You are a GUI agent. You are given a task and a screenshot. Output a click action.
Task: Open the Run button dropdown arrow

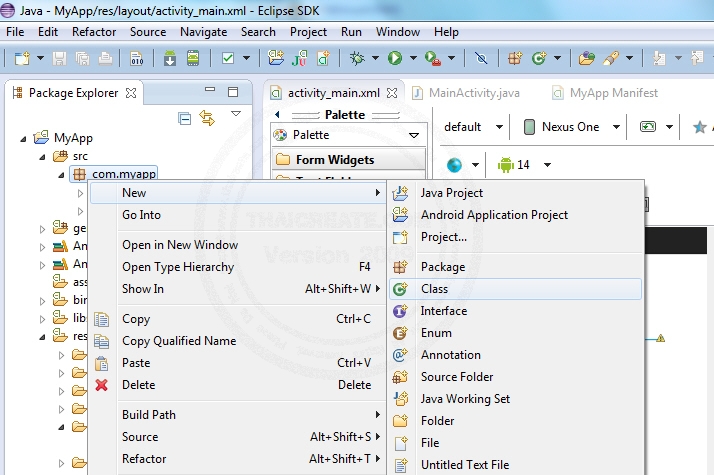[x=413, y=58]
